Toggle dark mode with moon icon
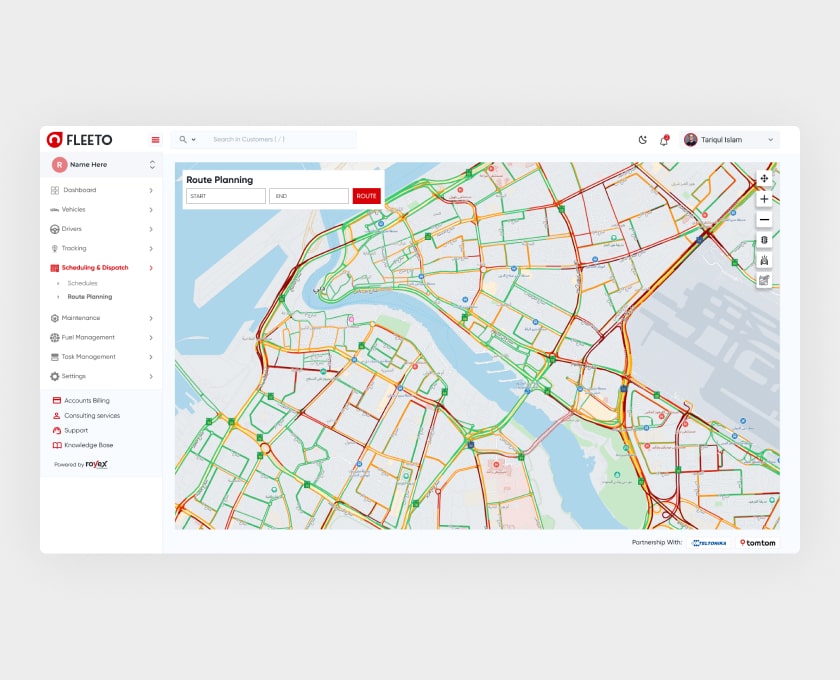 point(642,140)
